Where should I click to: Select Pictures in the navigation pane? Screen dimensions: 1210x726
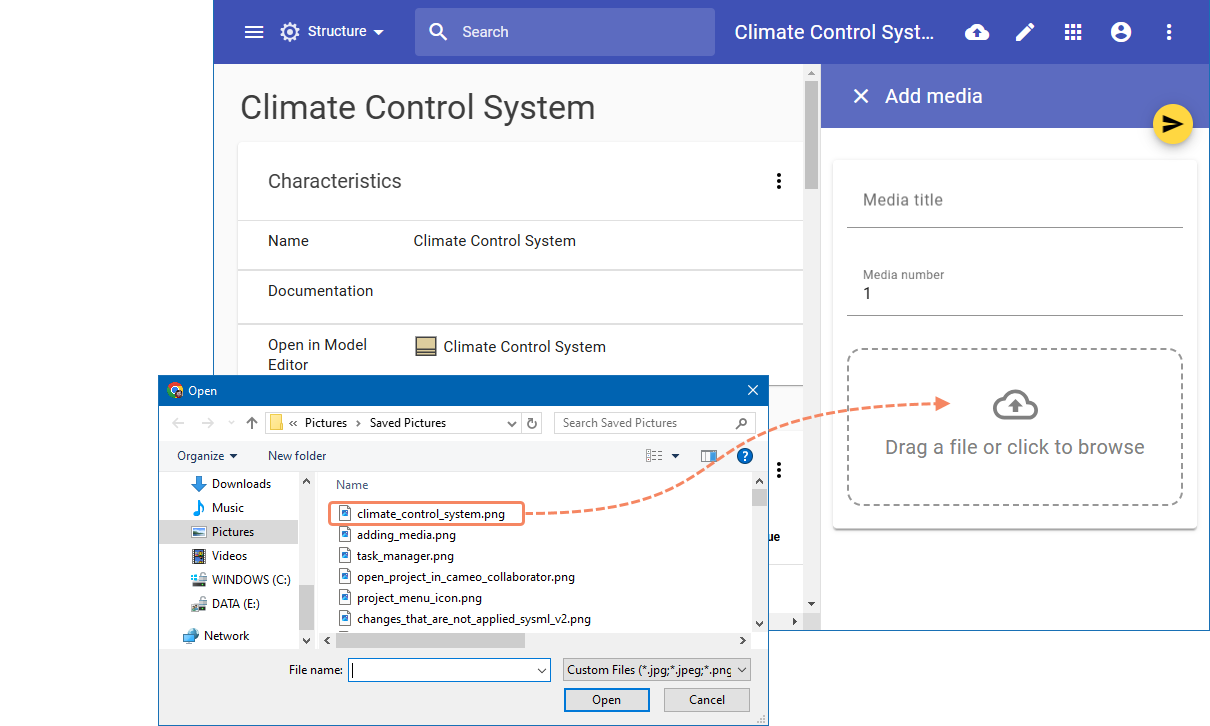point(233,532)
